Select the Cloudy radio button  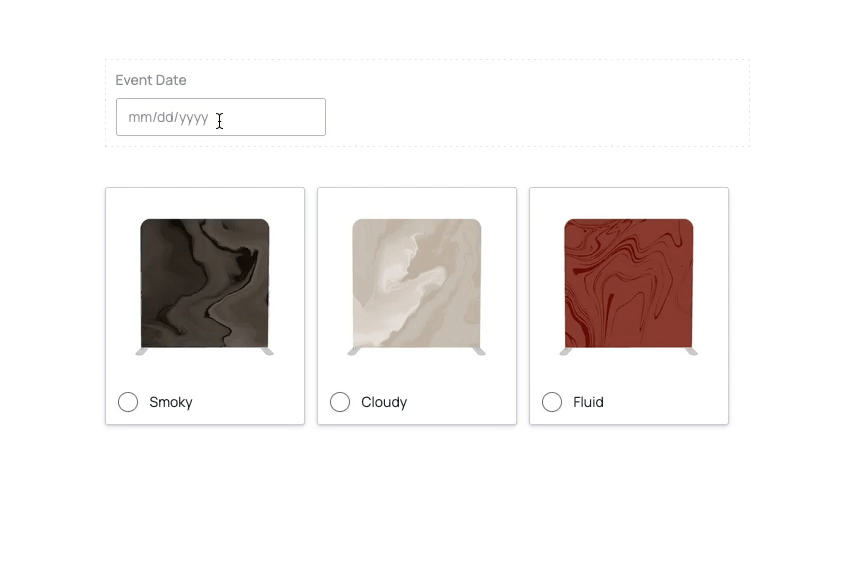pyautogui.click(x=340, y=402)
